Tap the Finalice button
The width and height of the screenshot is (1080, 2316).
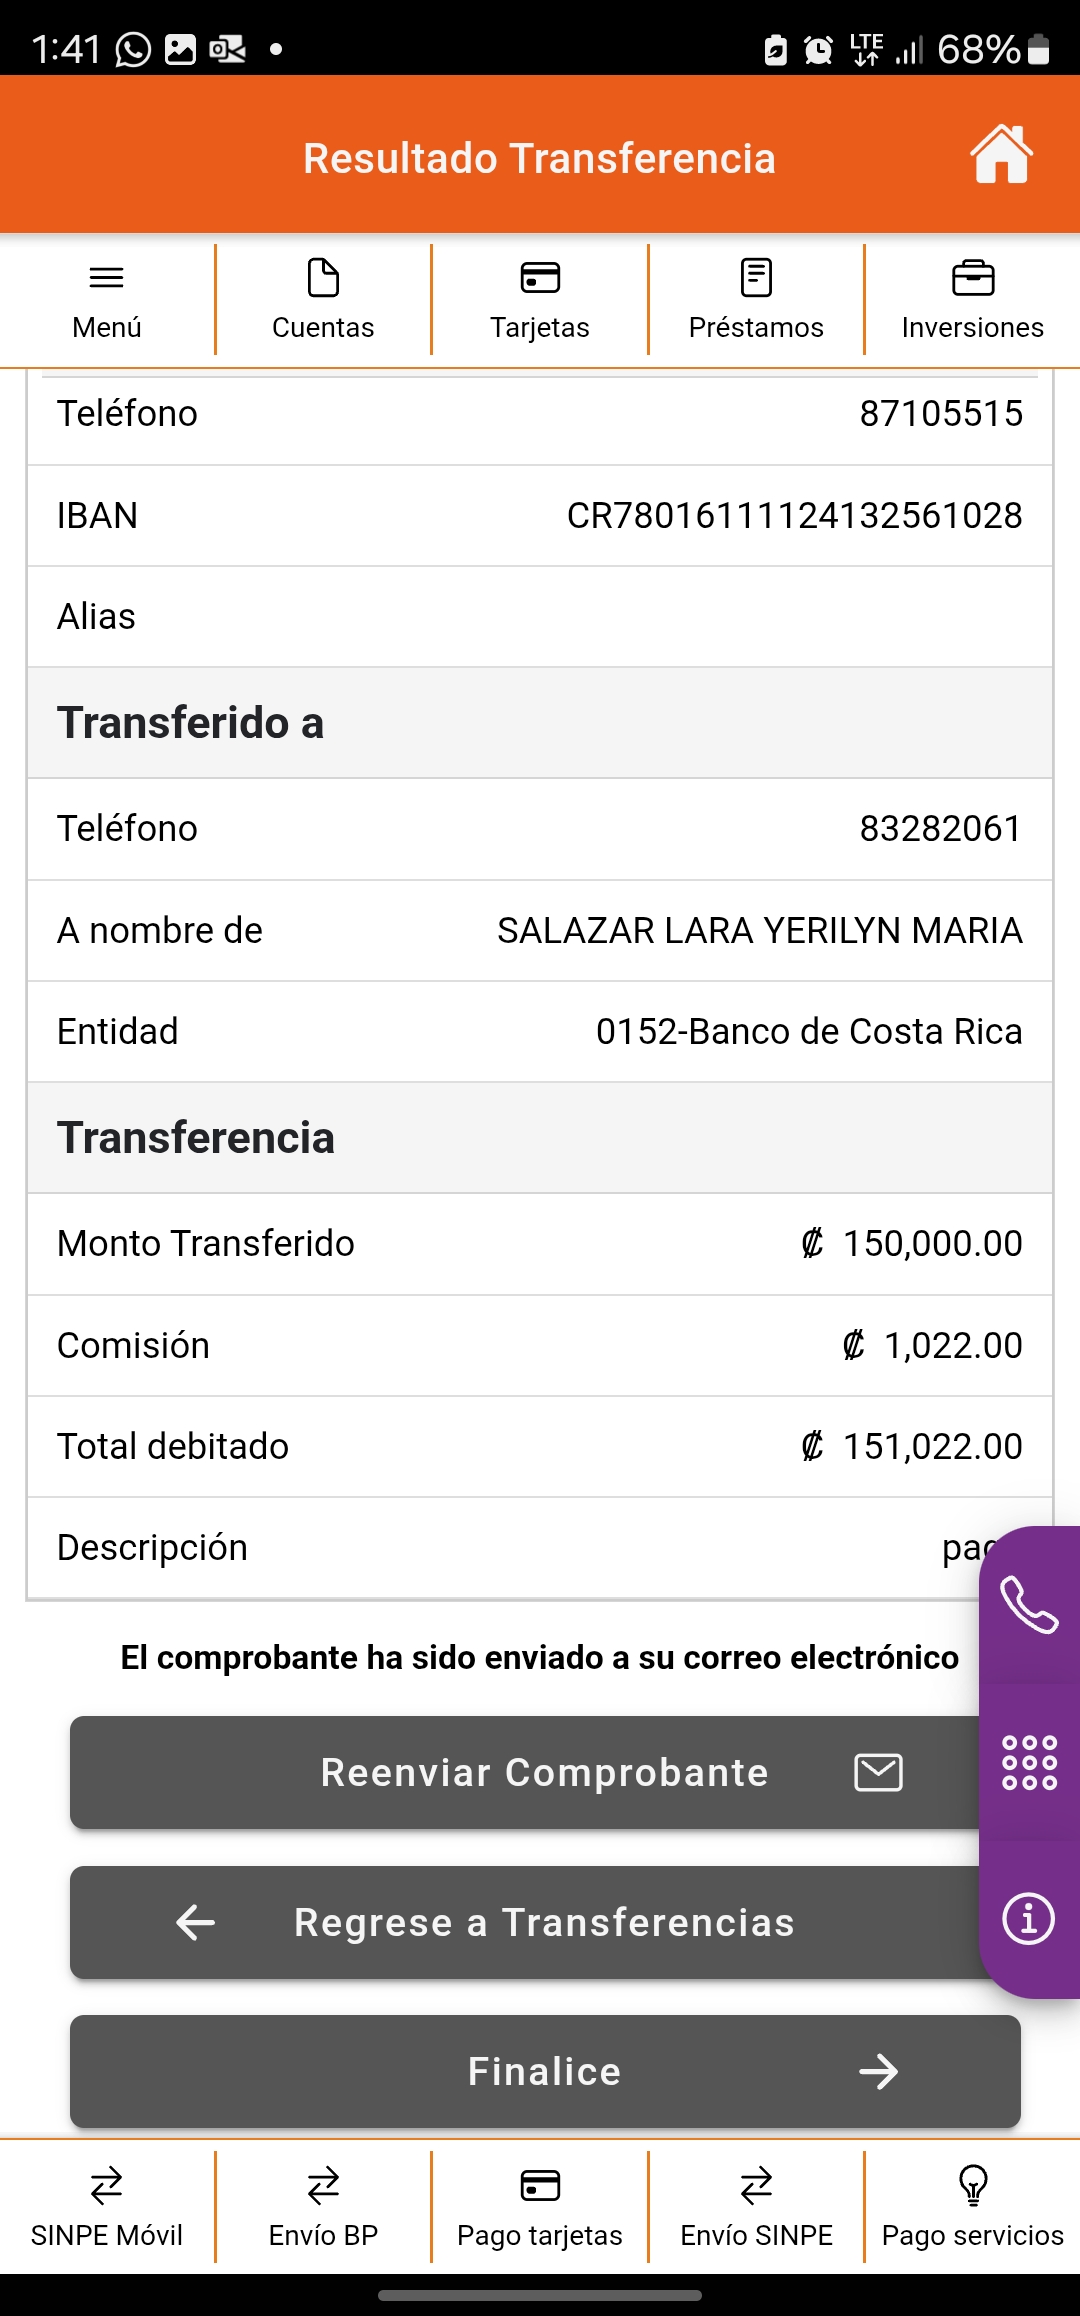click(545, 2071)
